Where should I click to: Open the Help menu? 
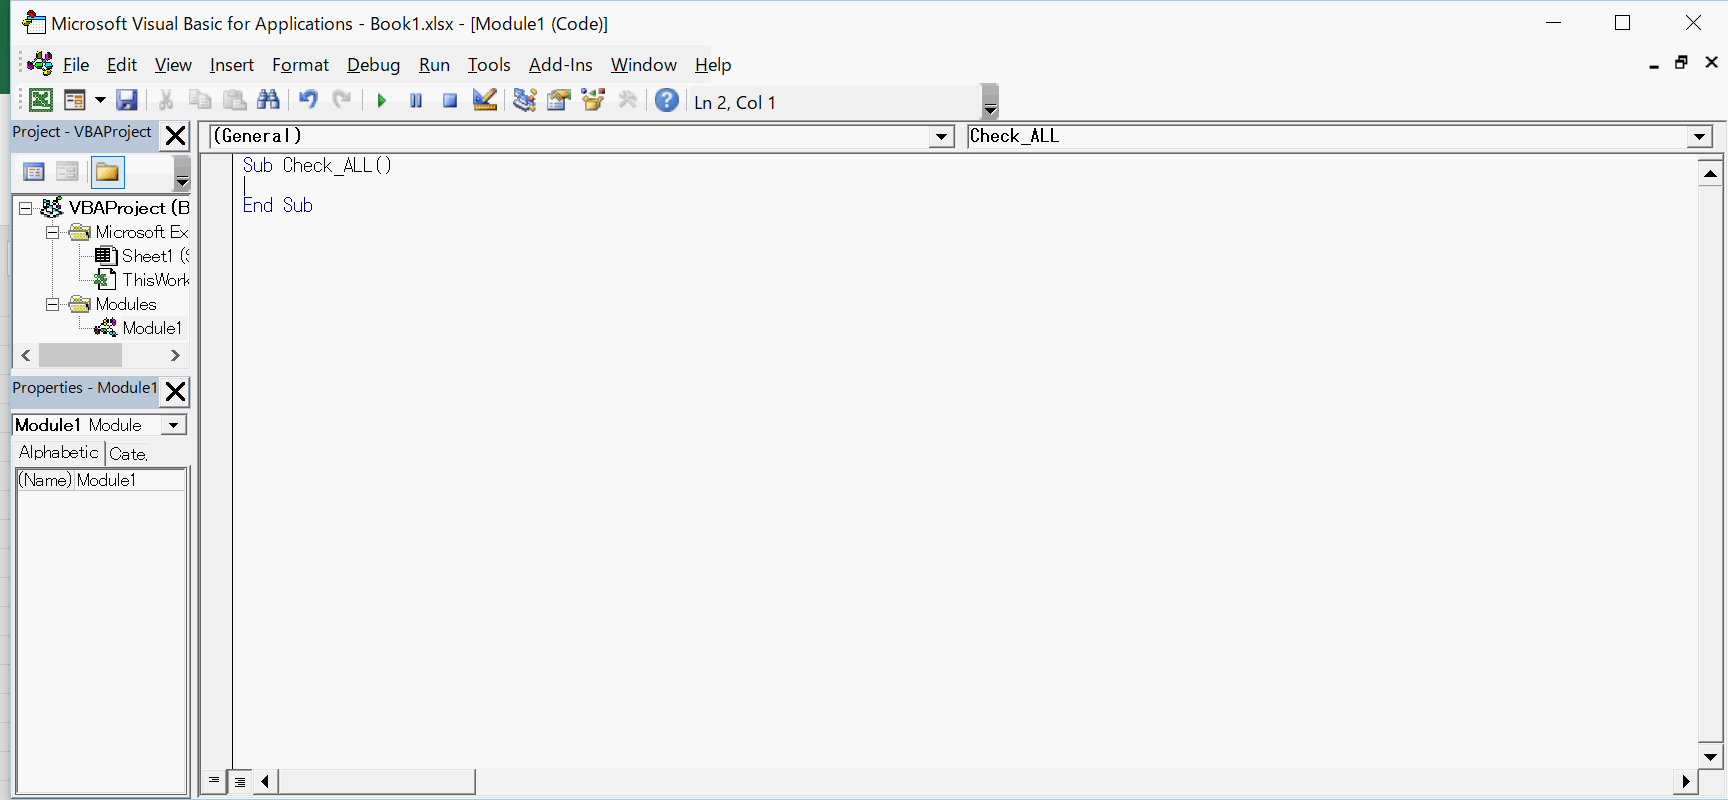713,65
